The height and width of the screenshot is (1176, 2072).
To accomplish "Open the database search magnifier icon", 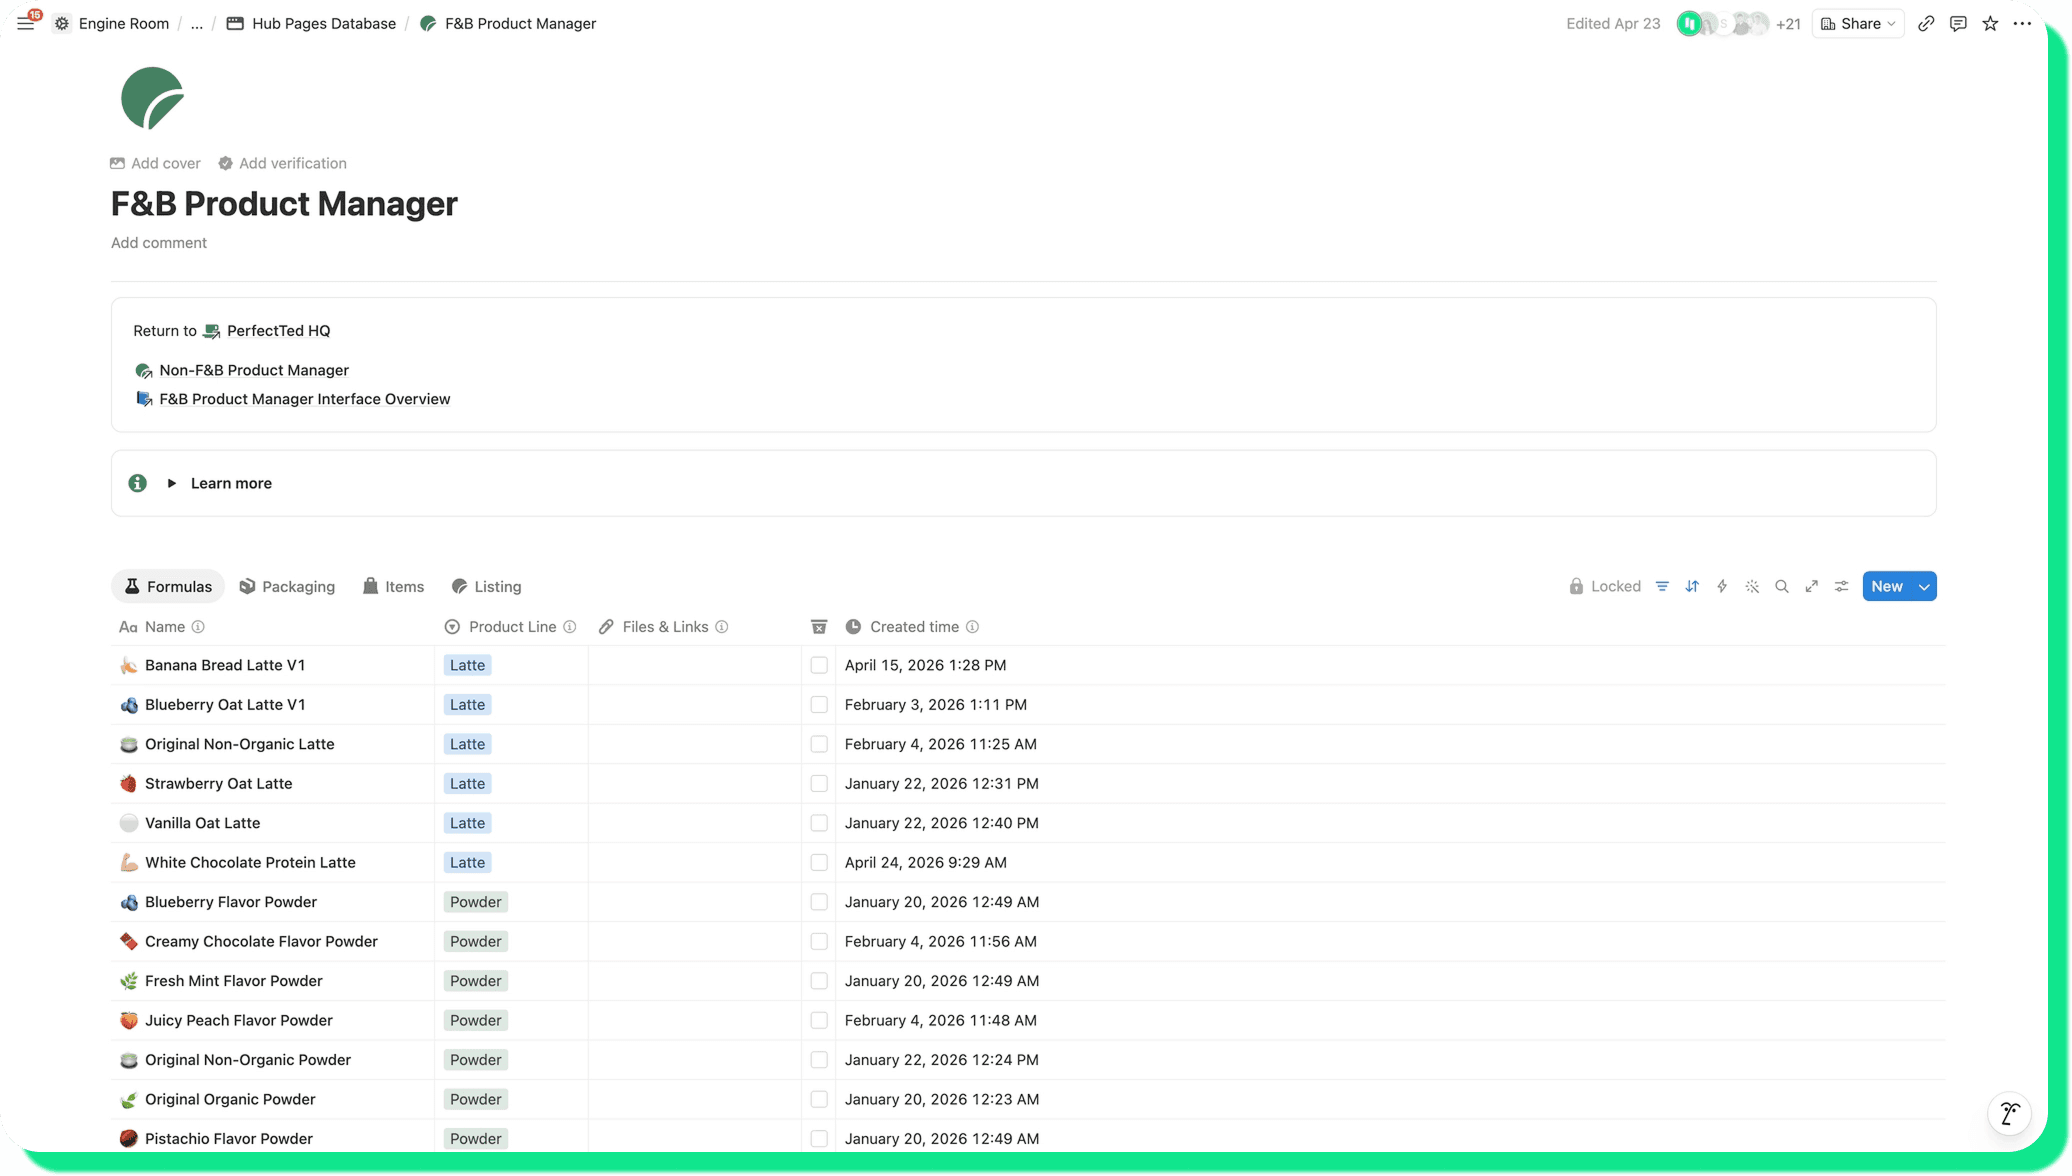I will (x=1782, y=586).
